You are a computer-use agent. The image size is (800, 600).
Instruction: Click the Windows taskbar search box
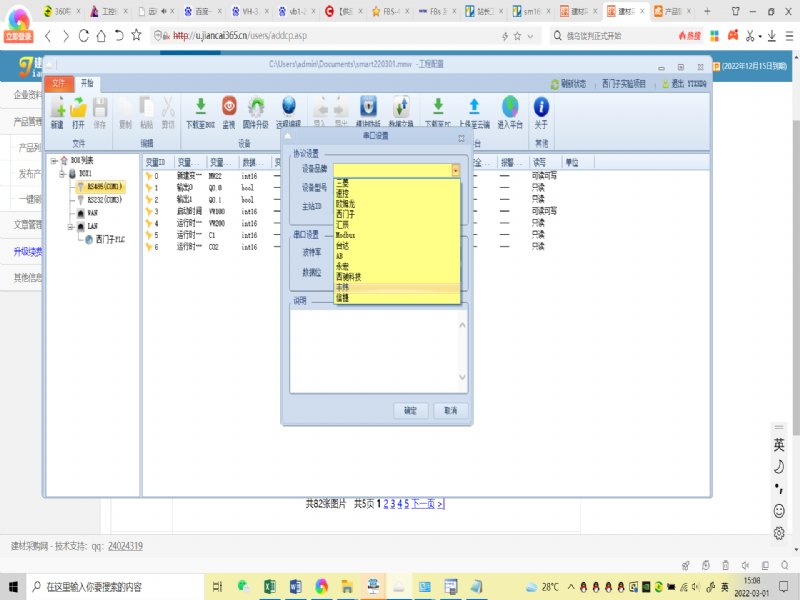point(100,586)
